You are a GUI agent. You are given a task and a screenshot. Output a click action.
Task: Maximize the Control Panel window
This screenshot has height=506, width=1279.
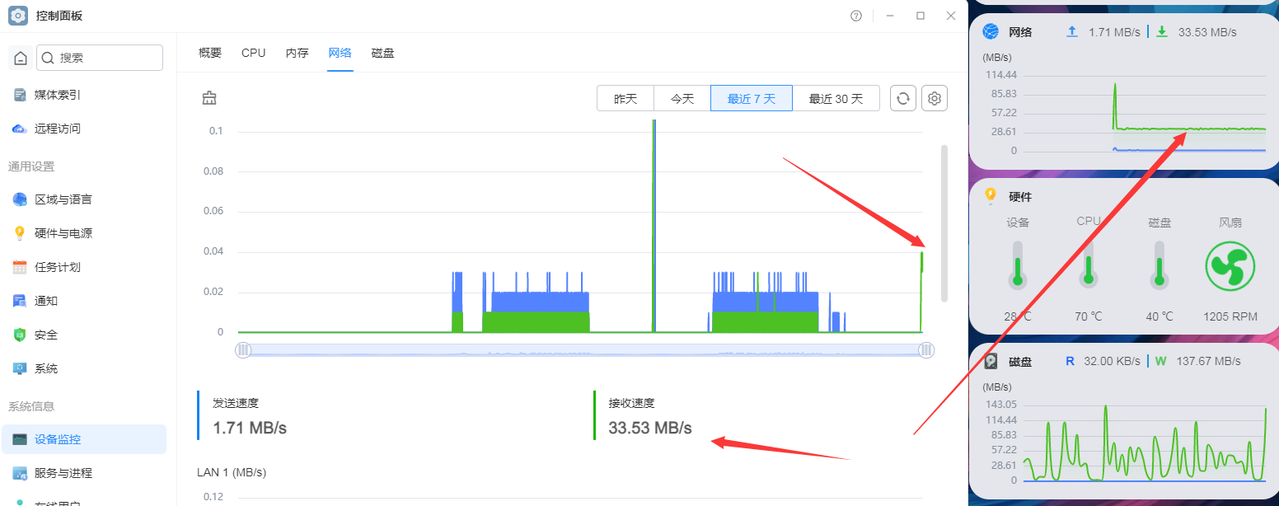point(920,16)
